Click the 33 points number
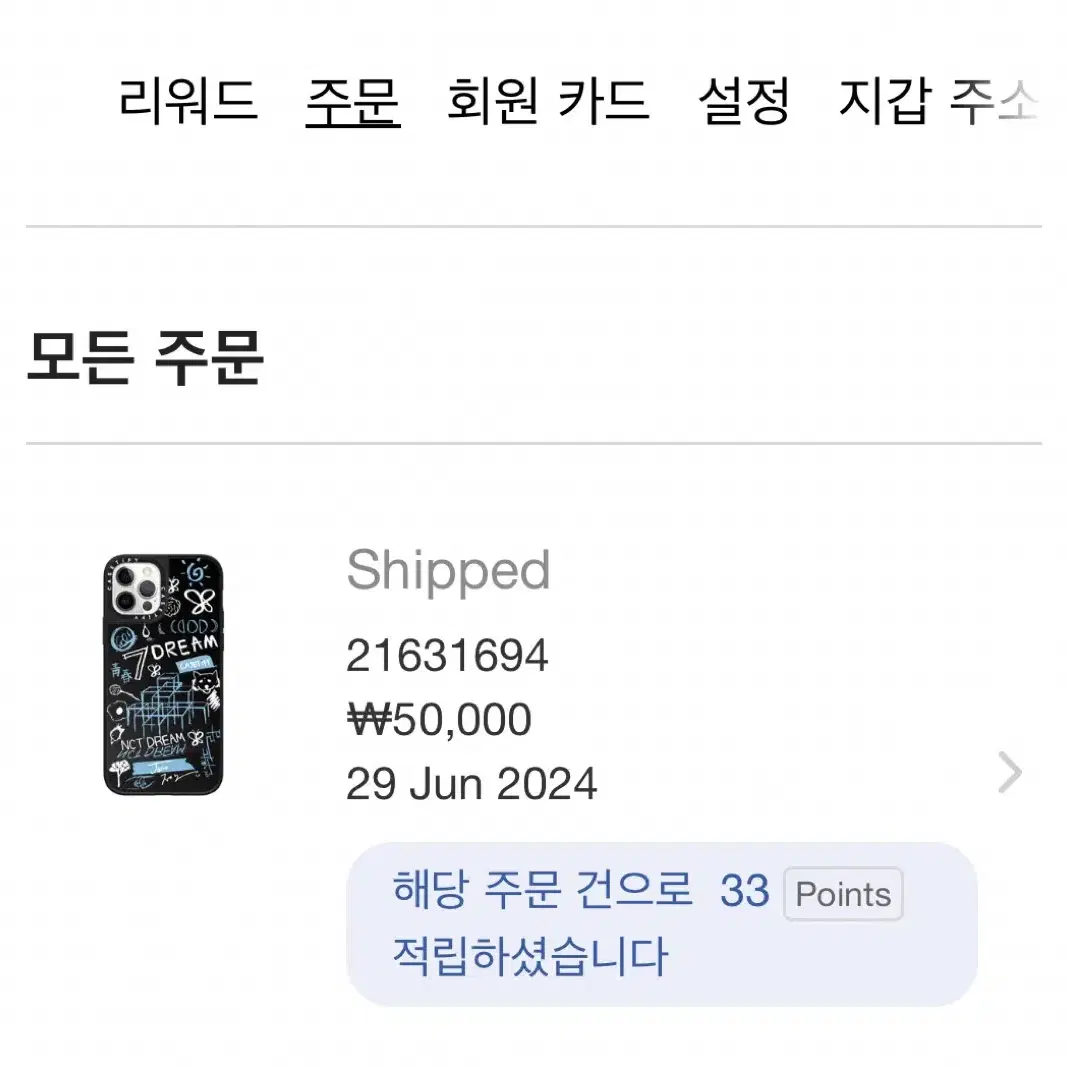Screen dimensions: 1069x1069 tap(744, 891)
